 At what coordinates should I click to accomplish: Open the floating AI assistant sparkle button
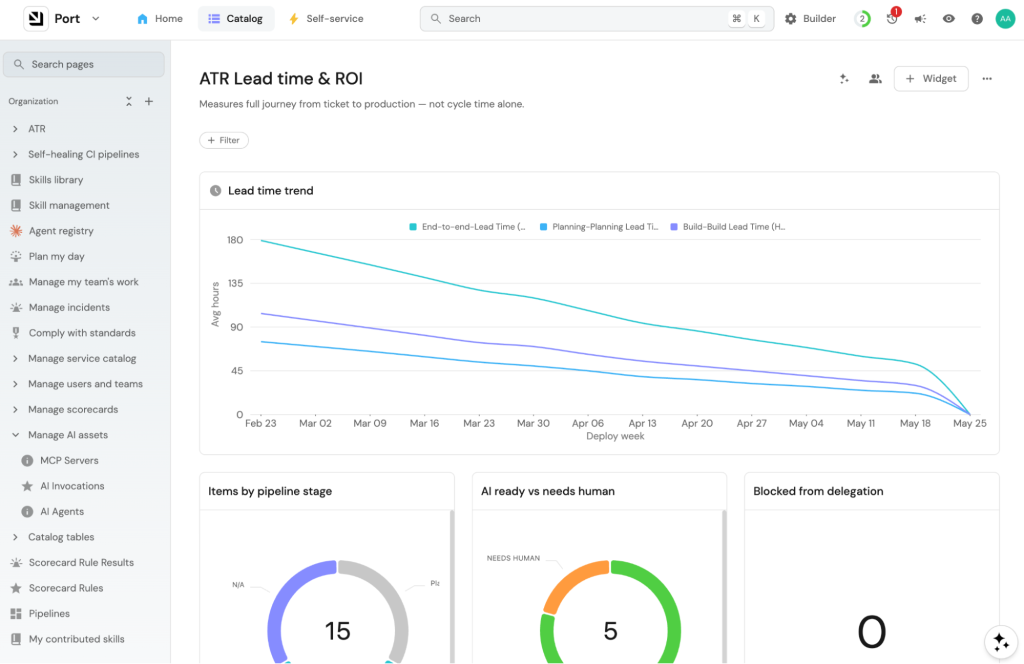point(1000,642)
